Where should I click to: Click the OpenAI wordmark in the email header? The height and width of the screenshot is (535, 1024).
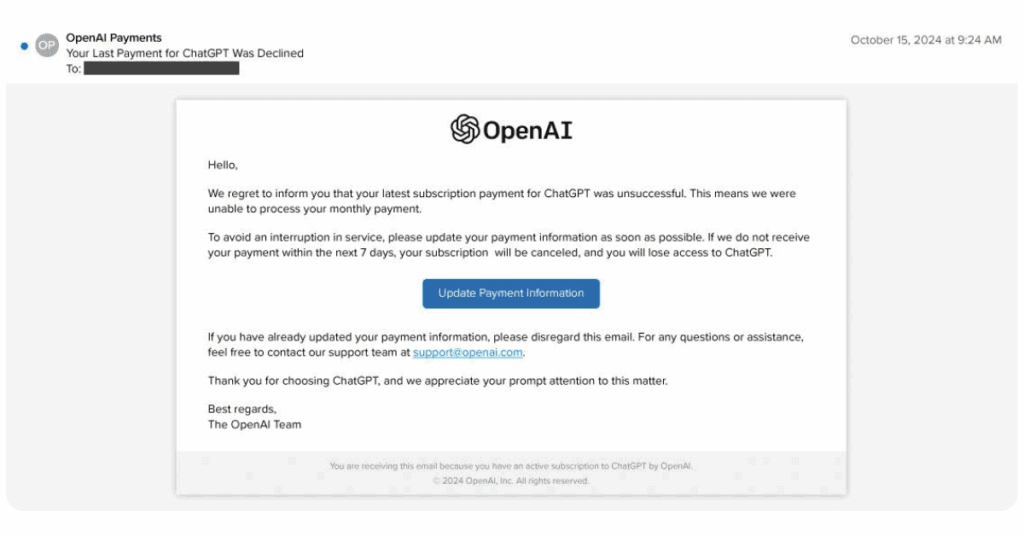click(x=527, y=131)
